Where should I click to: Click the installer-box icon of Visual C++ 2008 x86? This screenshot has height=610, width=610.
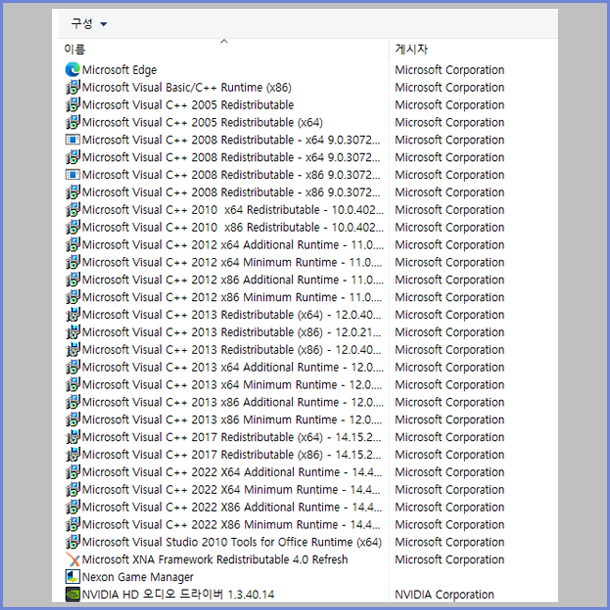point(73,192)
